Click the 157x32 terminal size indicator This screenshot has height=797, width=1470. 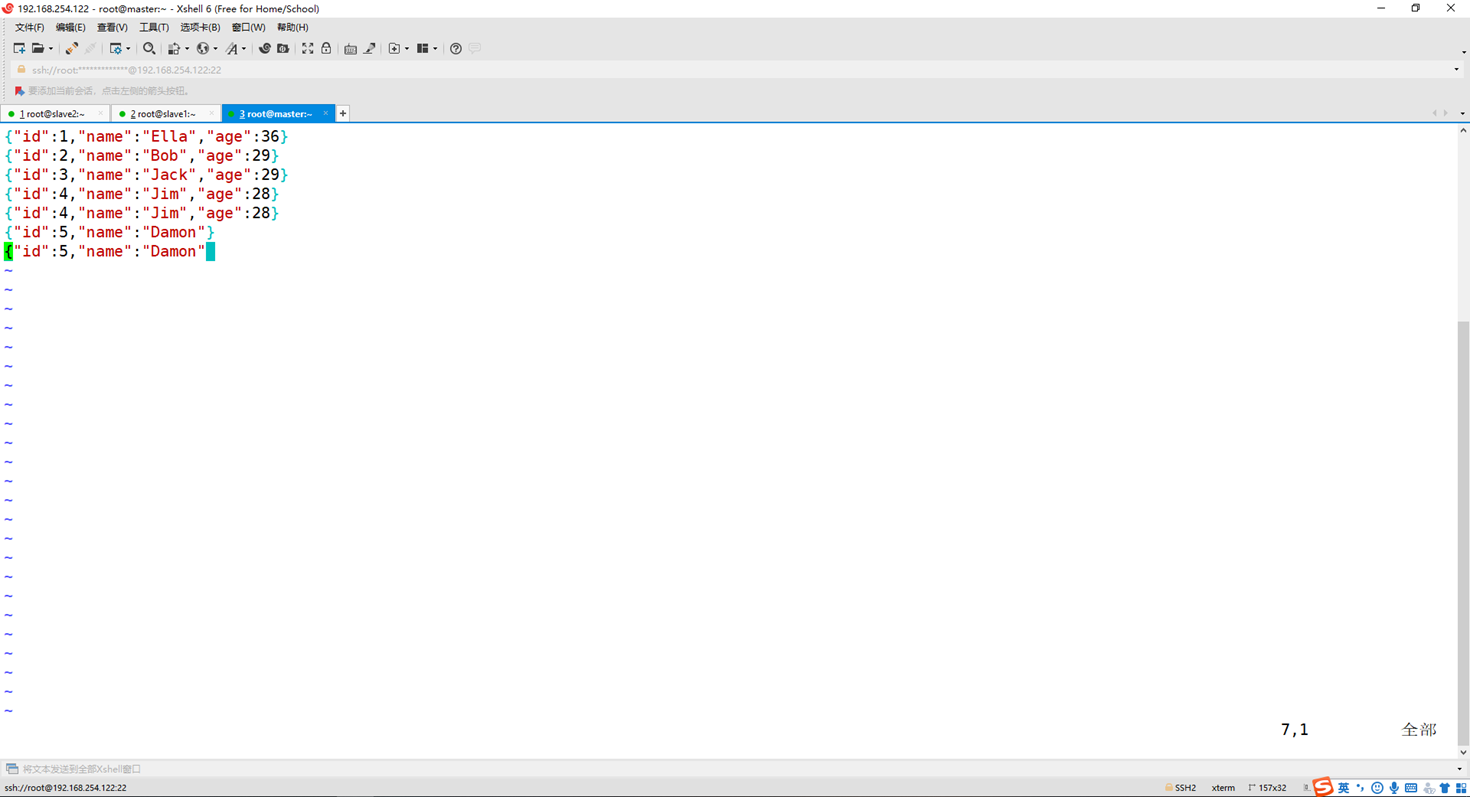[x=1267, y=788]
